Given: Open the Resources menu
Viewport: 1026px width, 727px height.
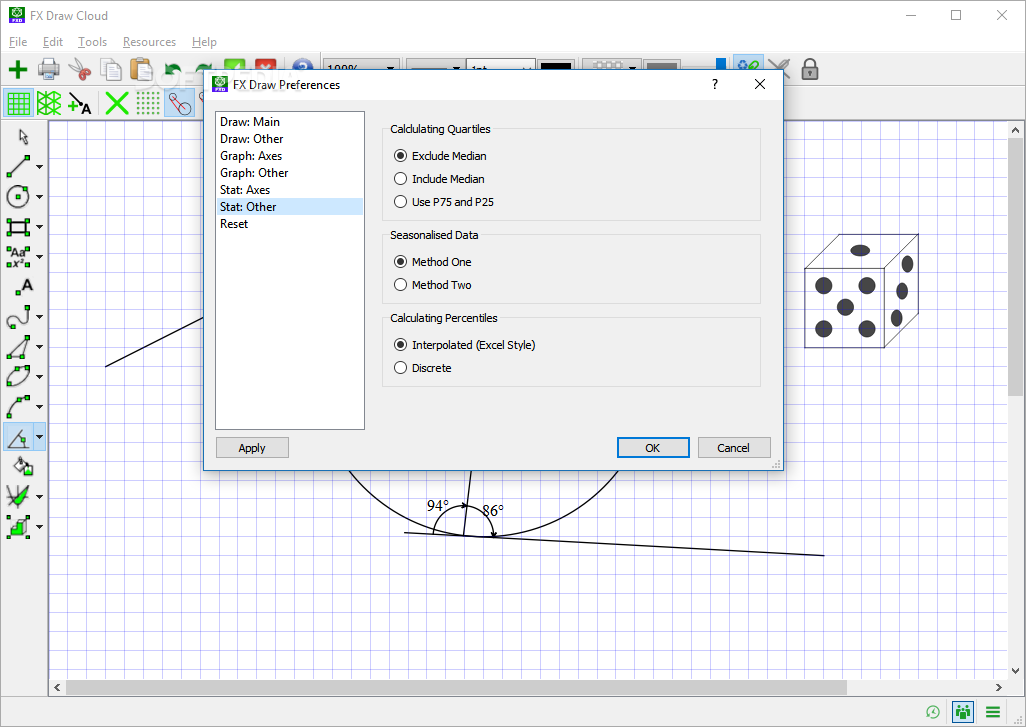Looking at the screenshot, I should point(149,42).
